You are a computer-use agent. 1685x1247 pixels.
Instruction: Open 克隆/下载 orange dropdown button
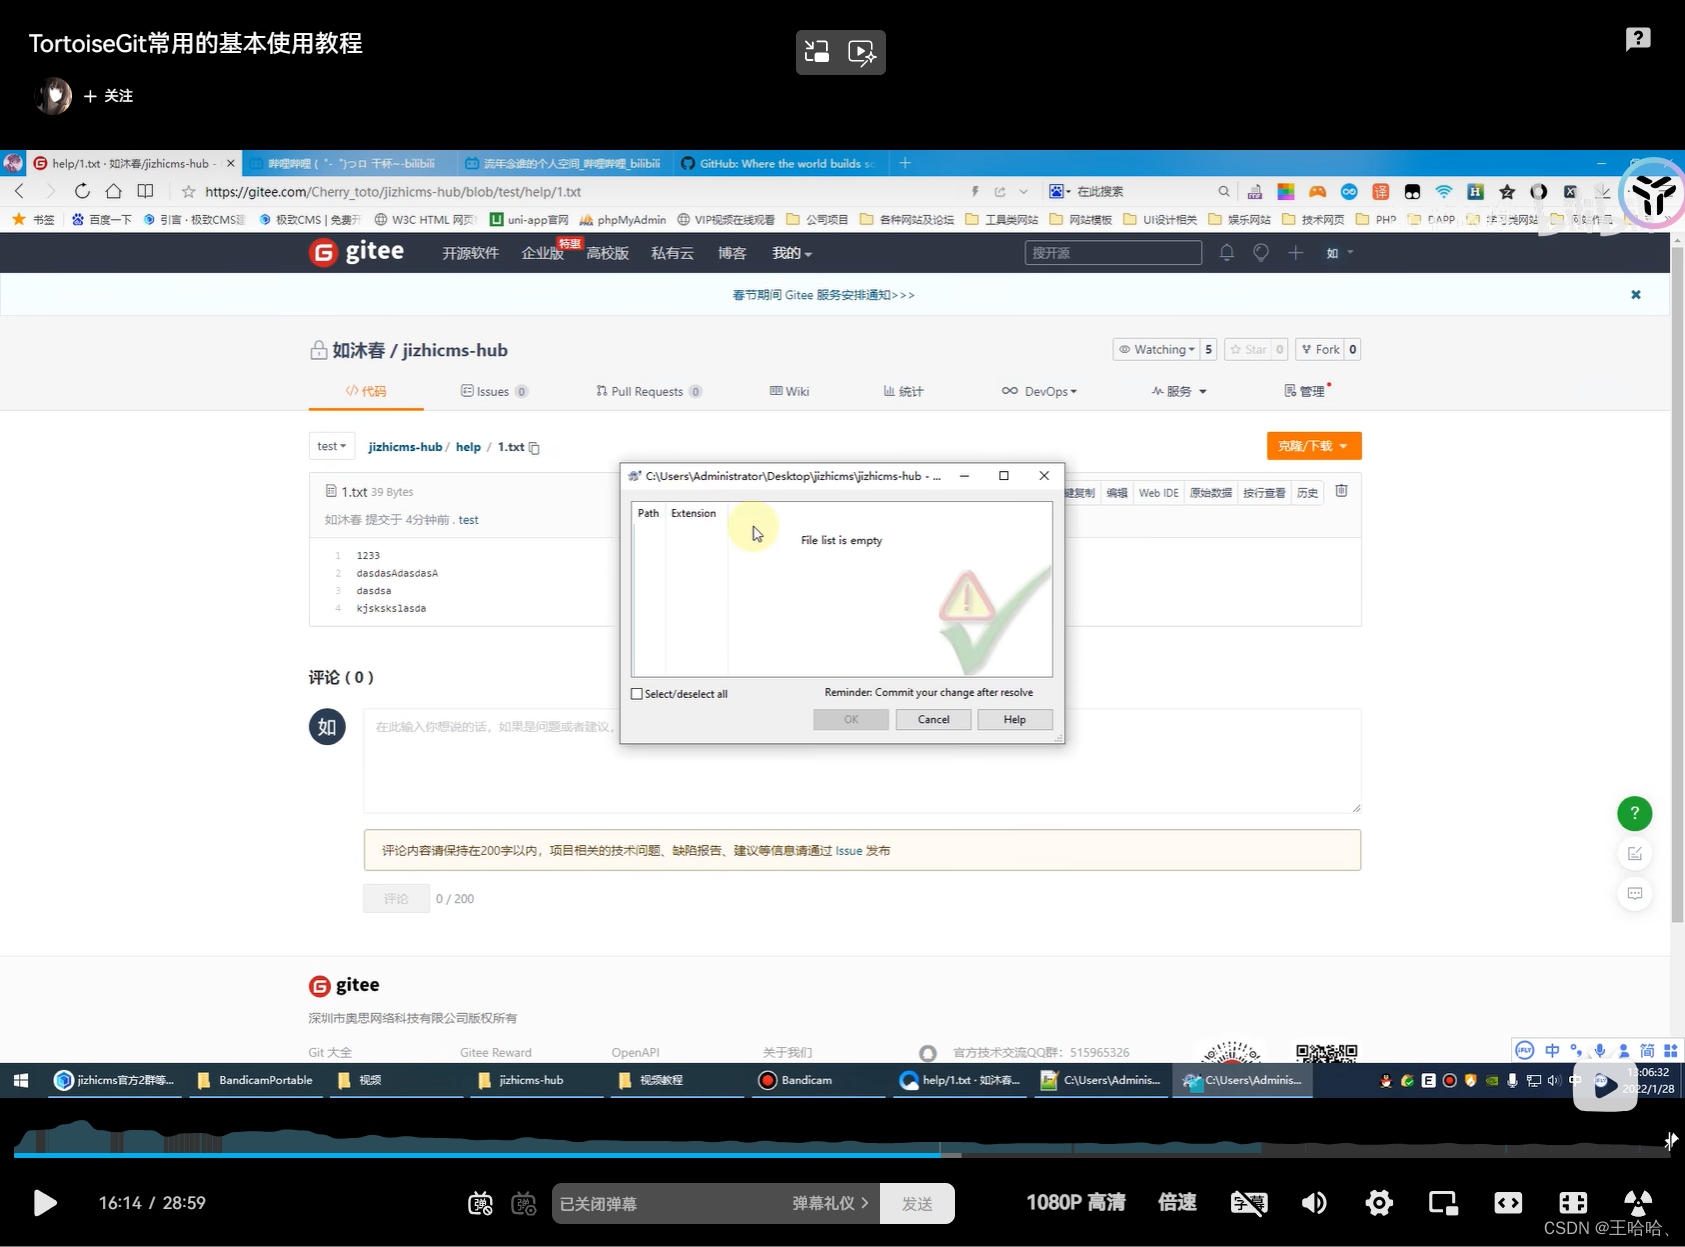point(1314,446)
